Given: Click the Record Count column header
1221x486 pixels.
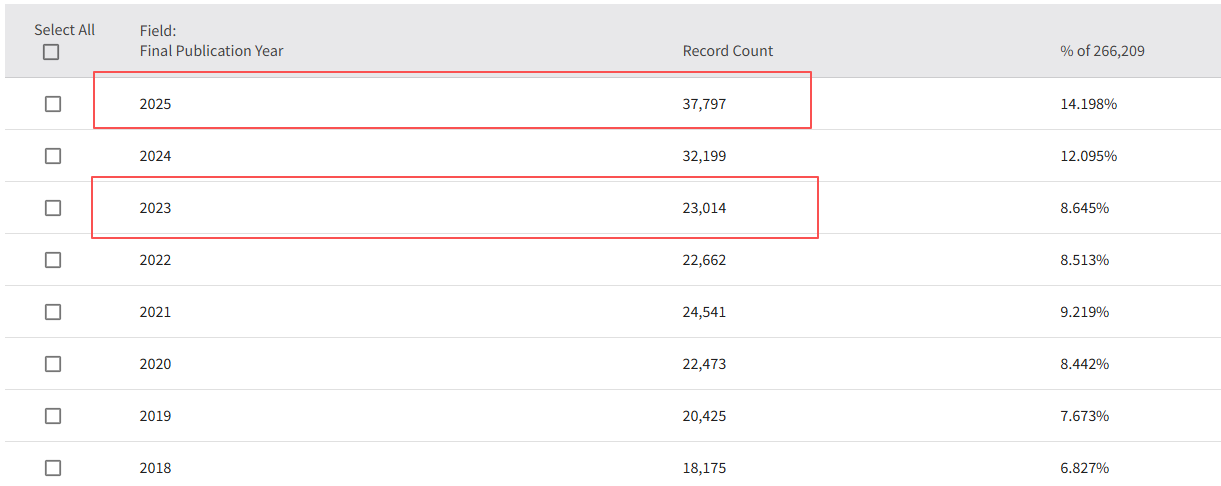Looking at the screenshot, I should 727,51.
